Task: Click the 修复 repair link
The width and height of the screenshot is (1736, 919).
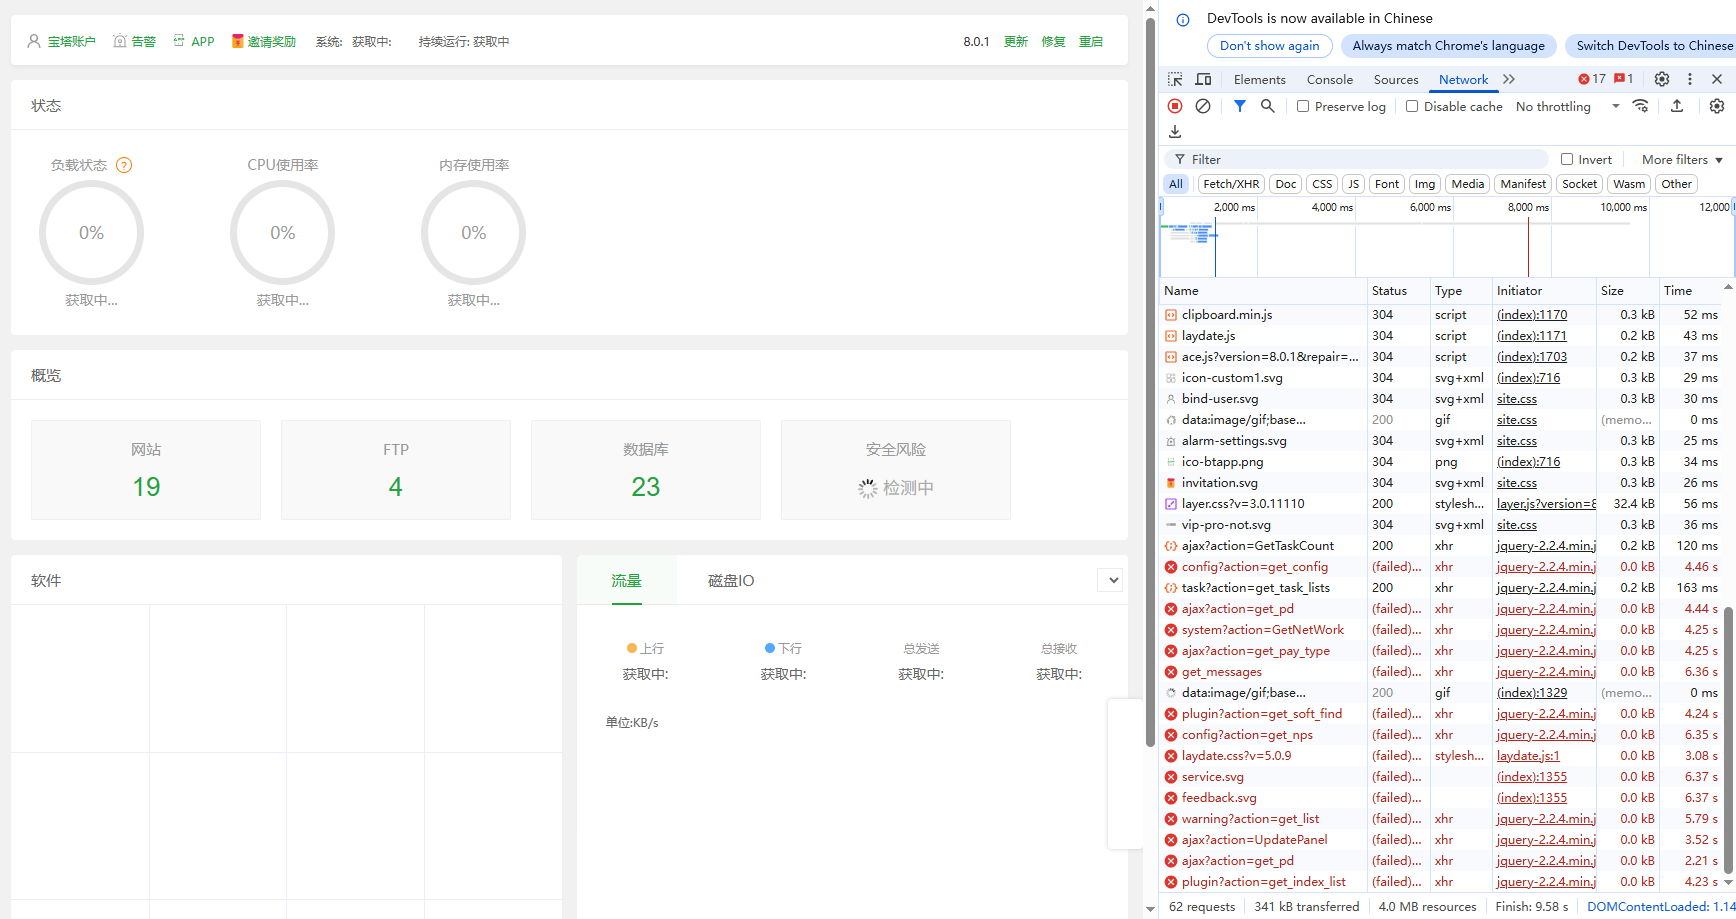Action: [x=1053, y=41]
